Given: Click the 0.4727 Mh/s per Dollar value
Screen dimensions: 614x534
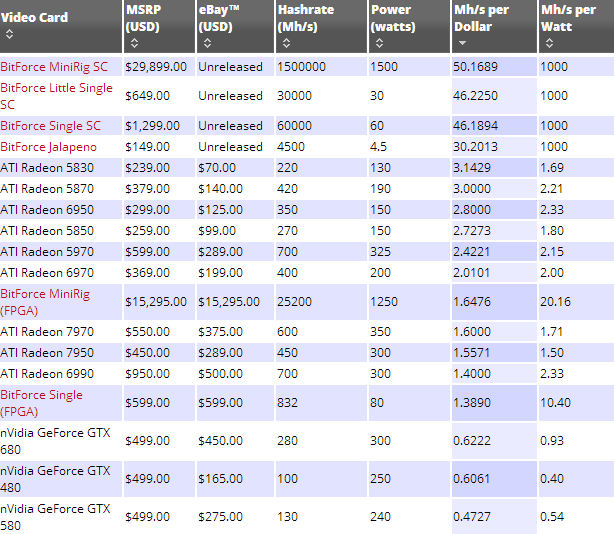Looking at the screenshot, I should [472, 517].
